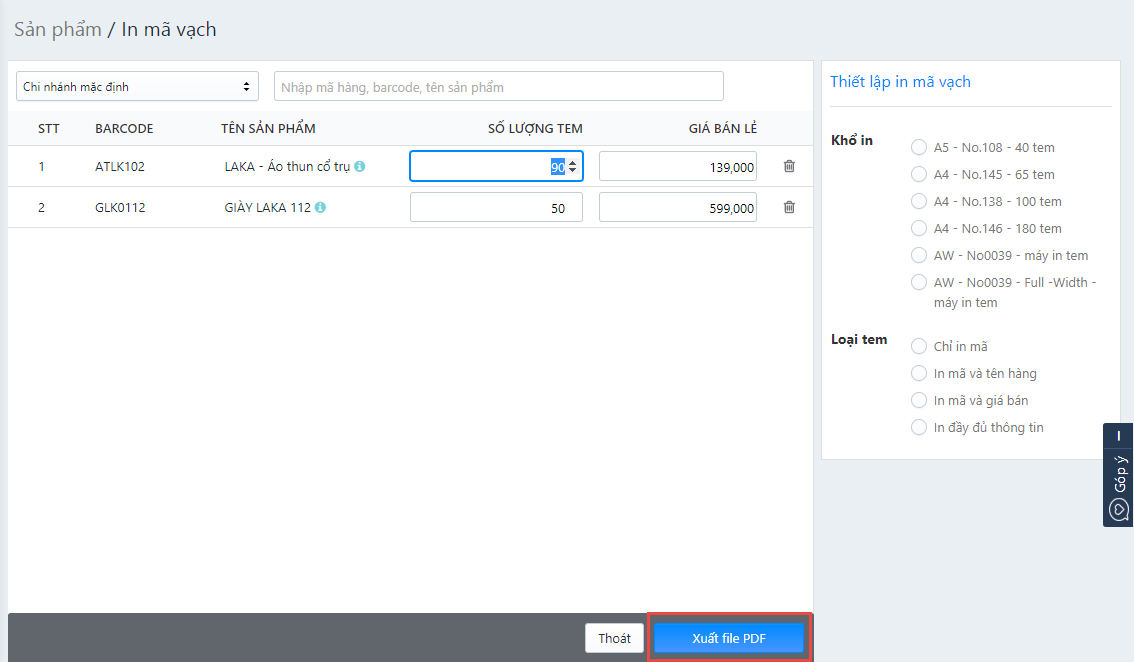Screen dimensions: 1134x662
Task: Delete the ATLK102 product row
Action: pyautogui.click(x=789, y=166)
